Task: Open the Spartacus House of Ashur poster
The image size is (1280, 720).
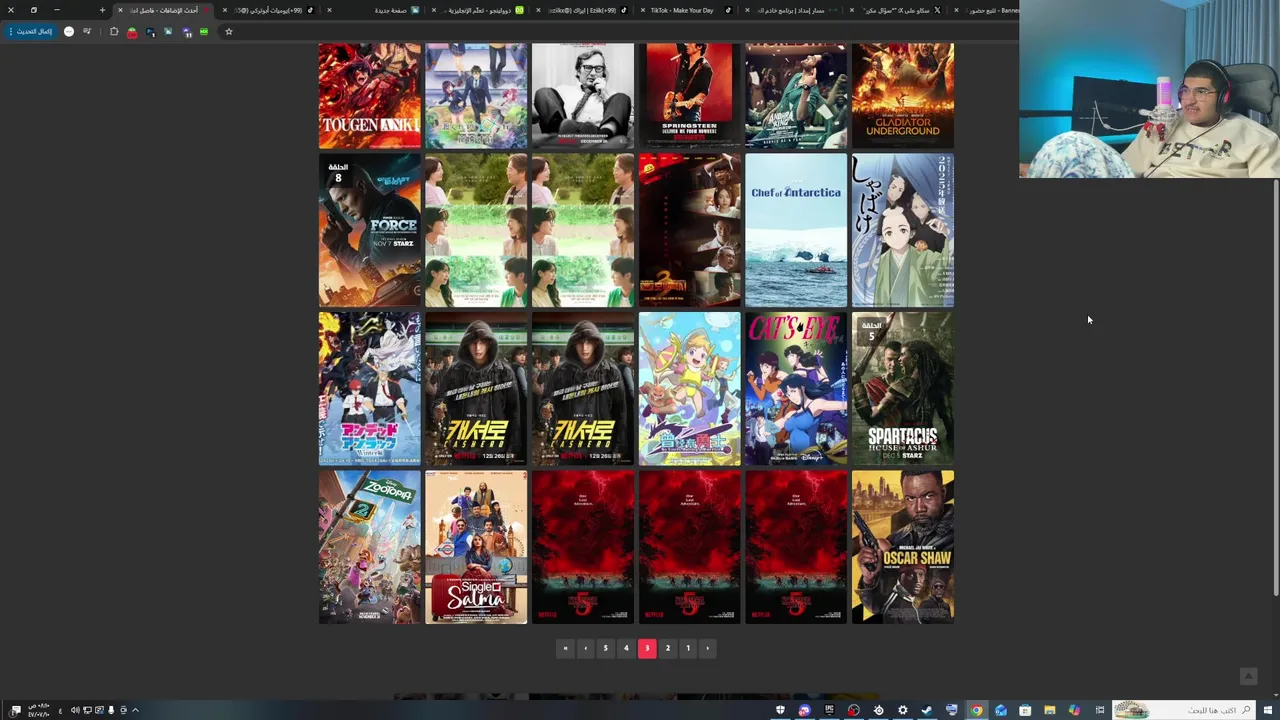Action: (x=902, y=389)
